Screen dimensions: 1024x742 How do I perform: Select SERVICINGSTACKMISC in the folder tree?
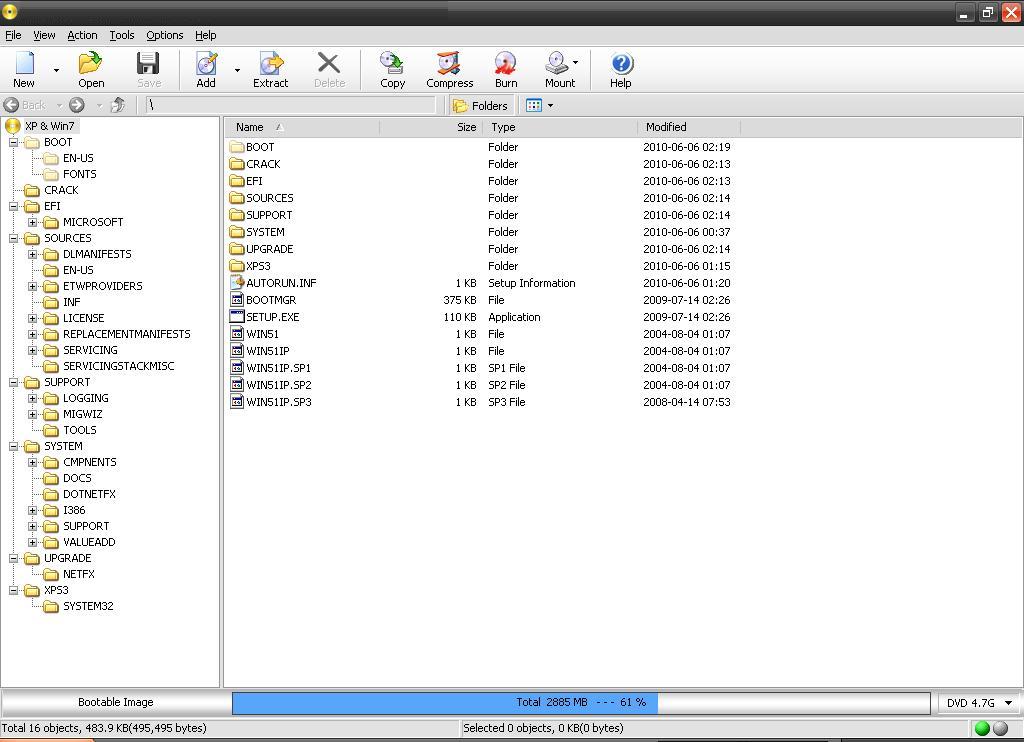[119, 366]
